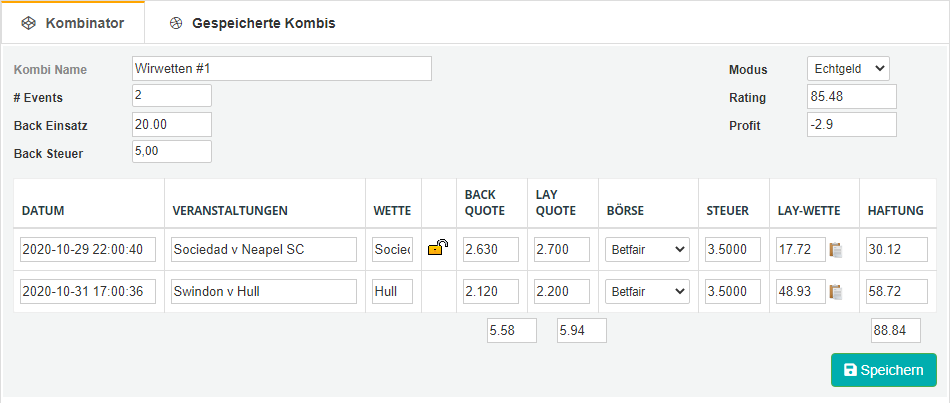
Task: Click lay quote 2.200 field
Action: point(562,291)
